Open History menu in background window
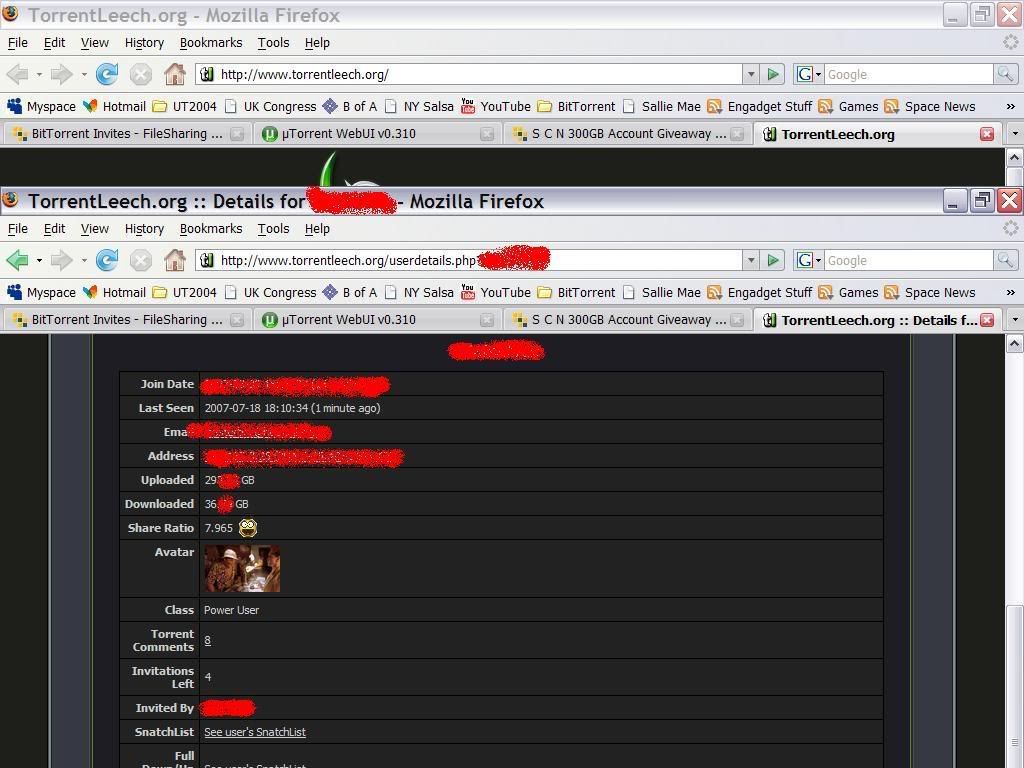 point(144,42)
